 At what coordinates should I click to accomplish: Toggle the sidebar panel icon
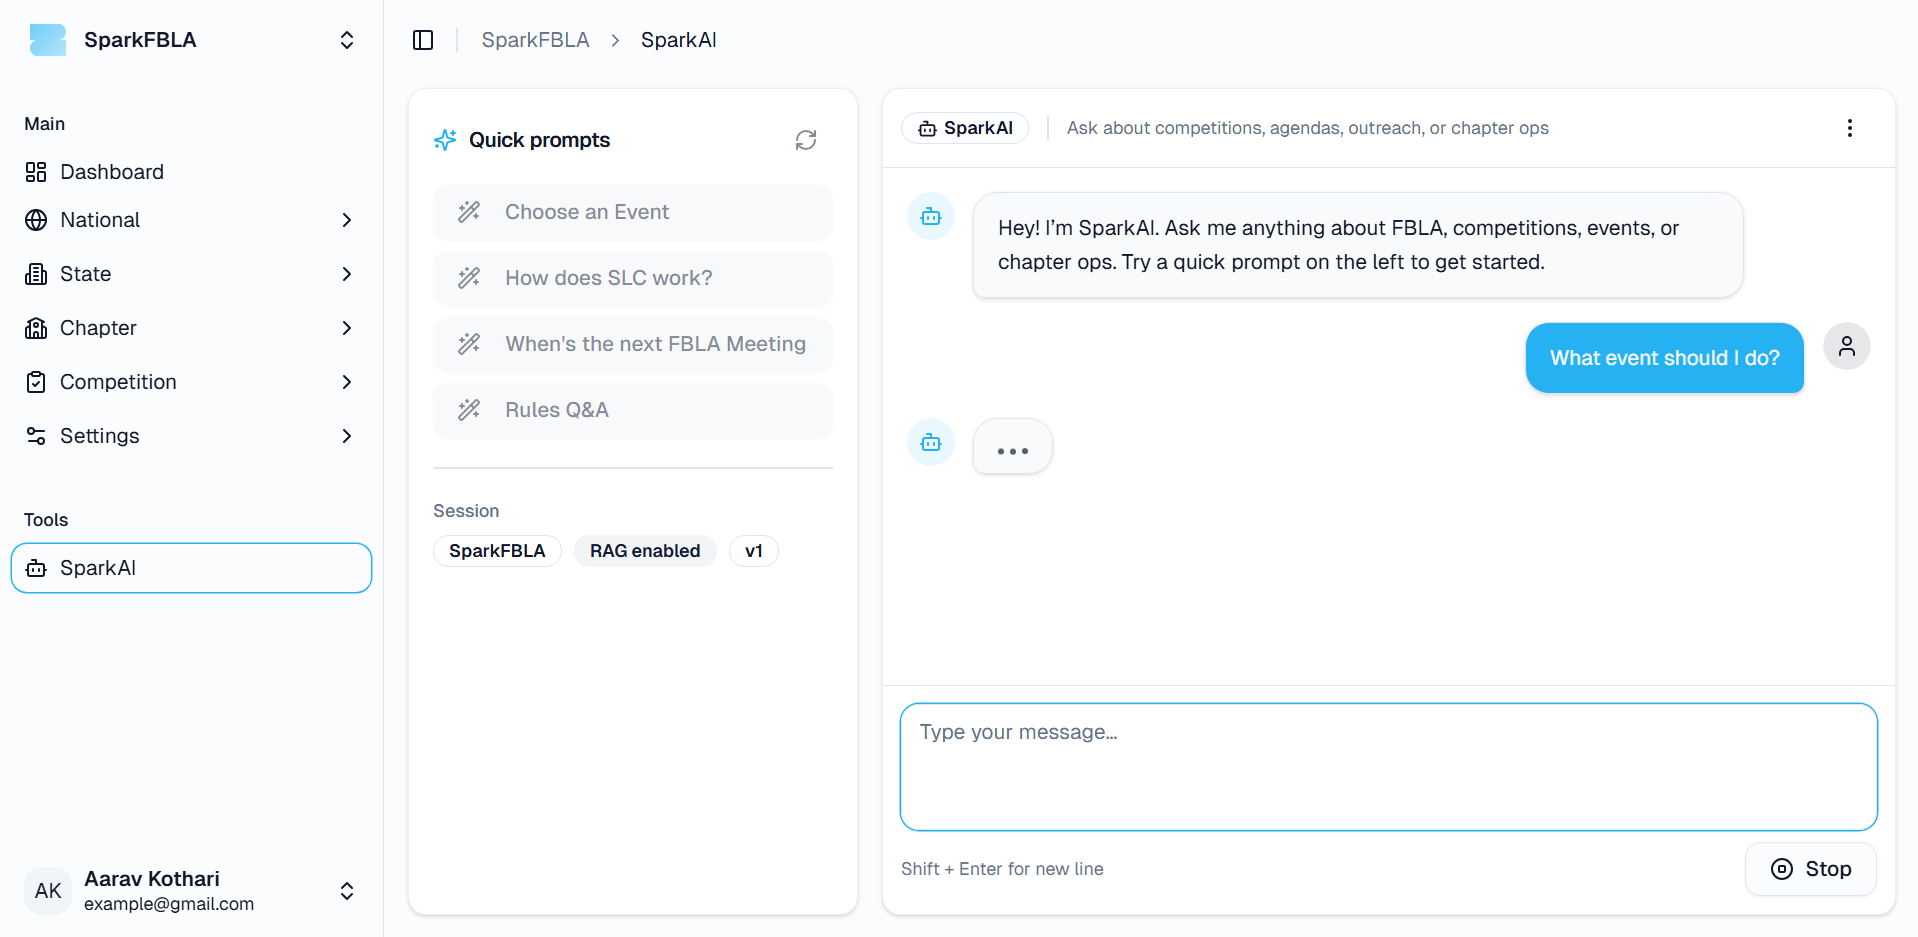click(423, 40)
